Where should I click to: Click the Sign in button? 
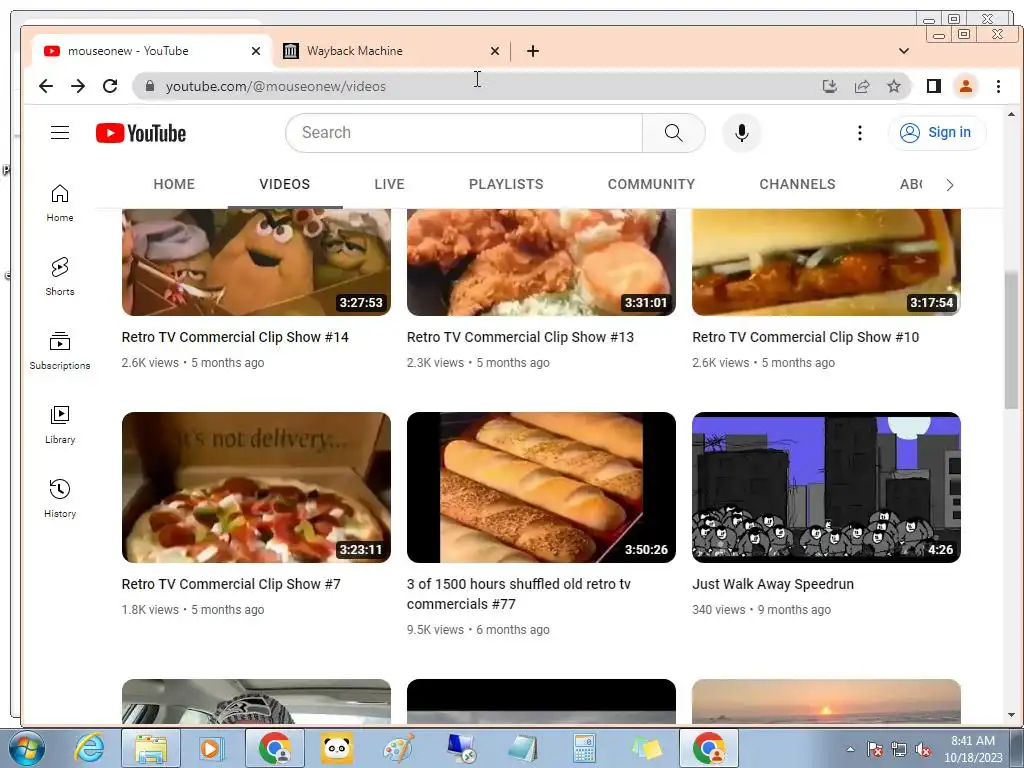pyautogui.click(x=936, y=133)
